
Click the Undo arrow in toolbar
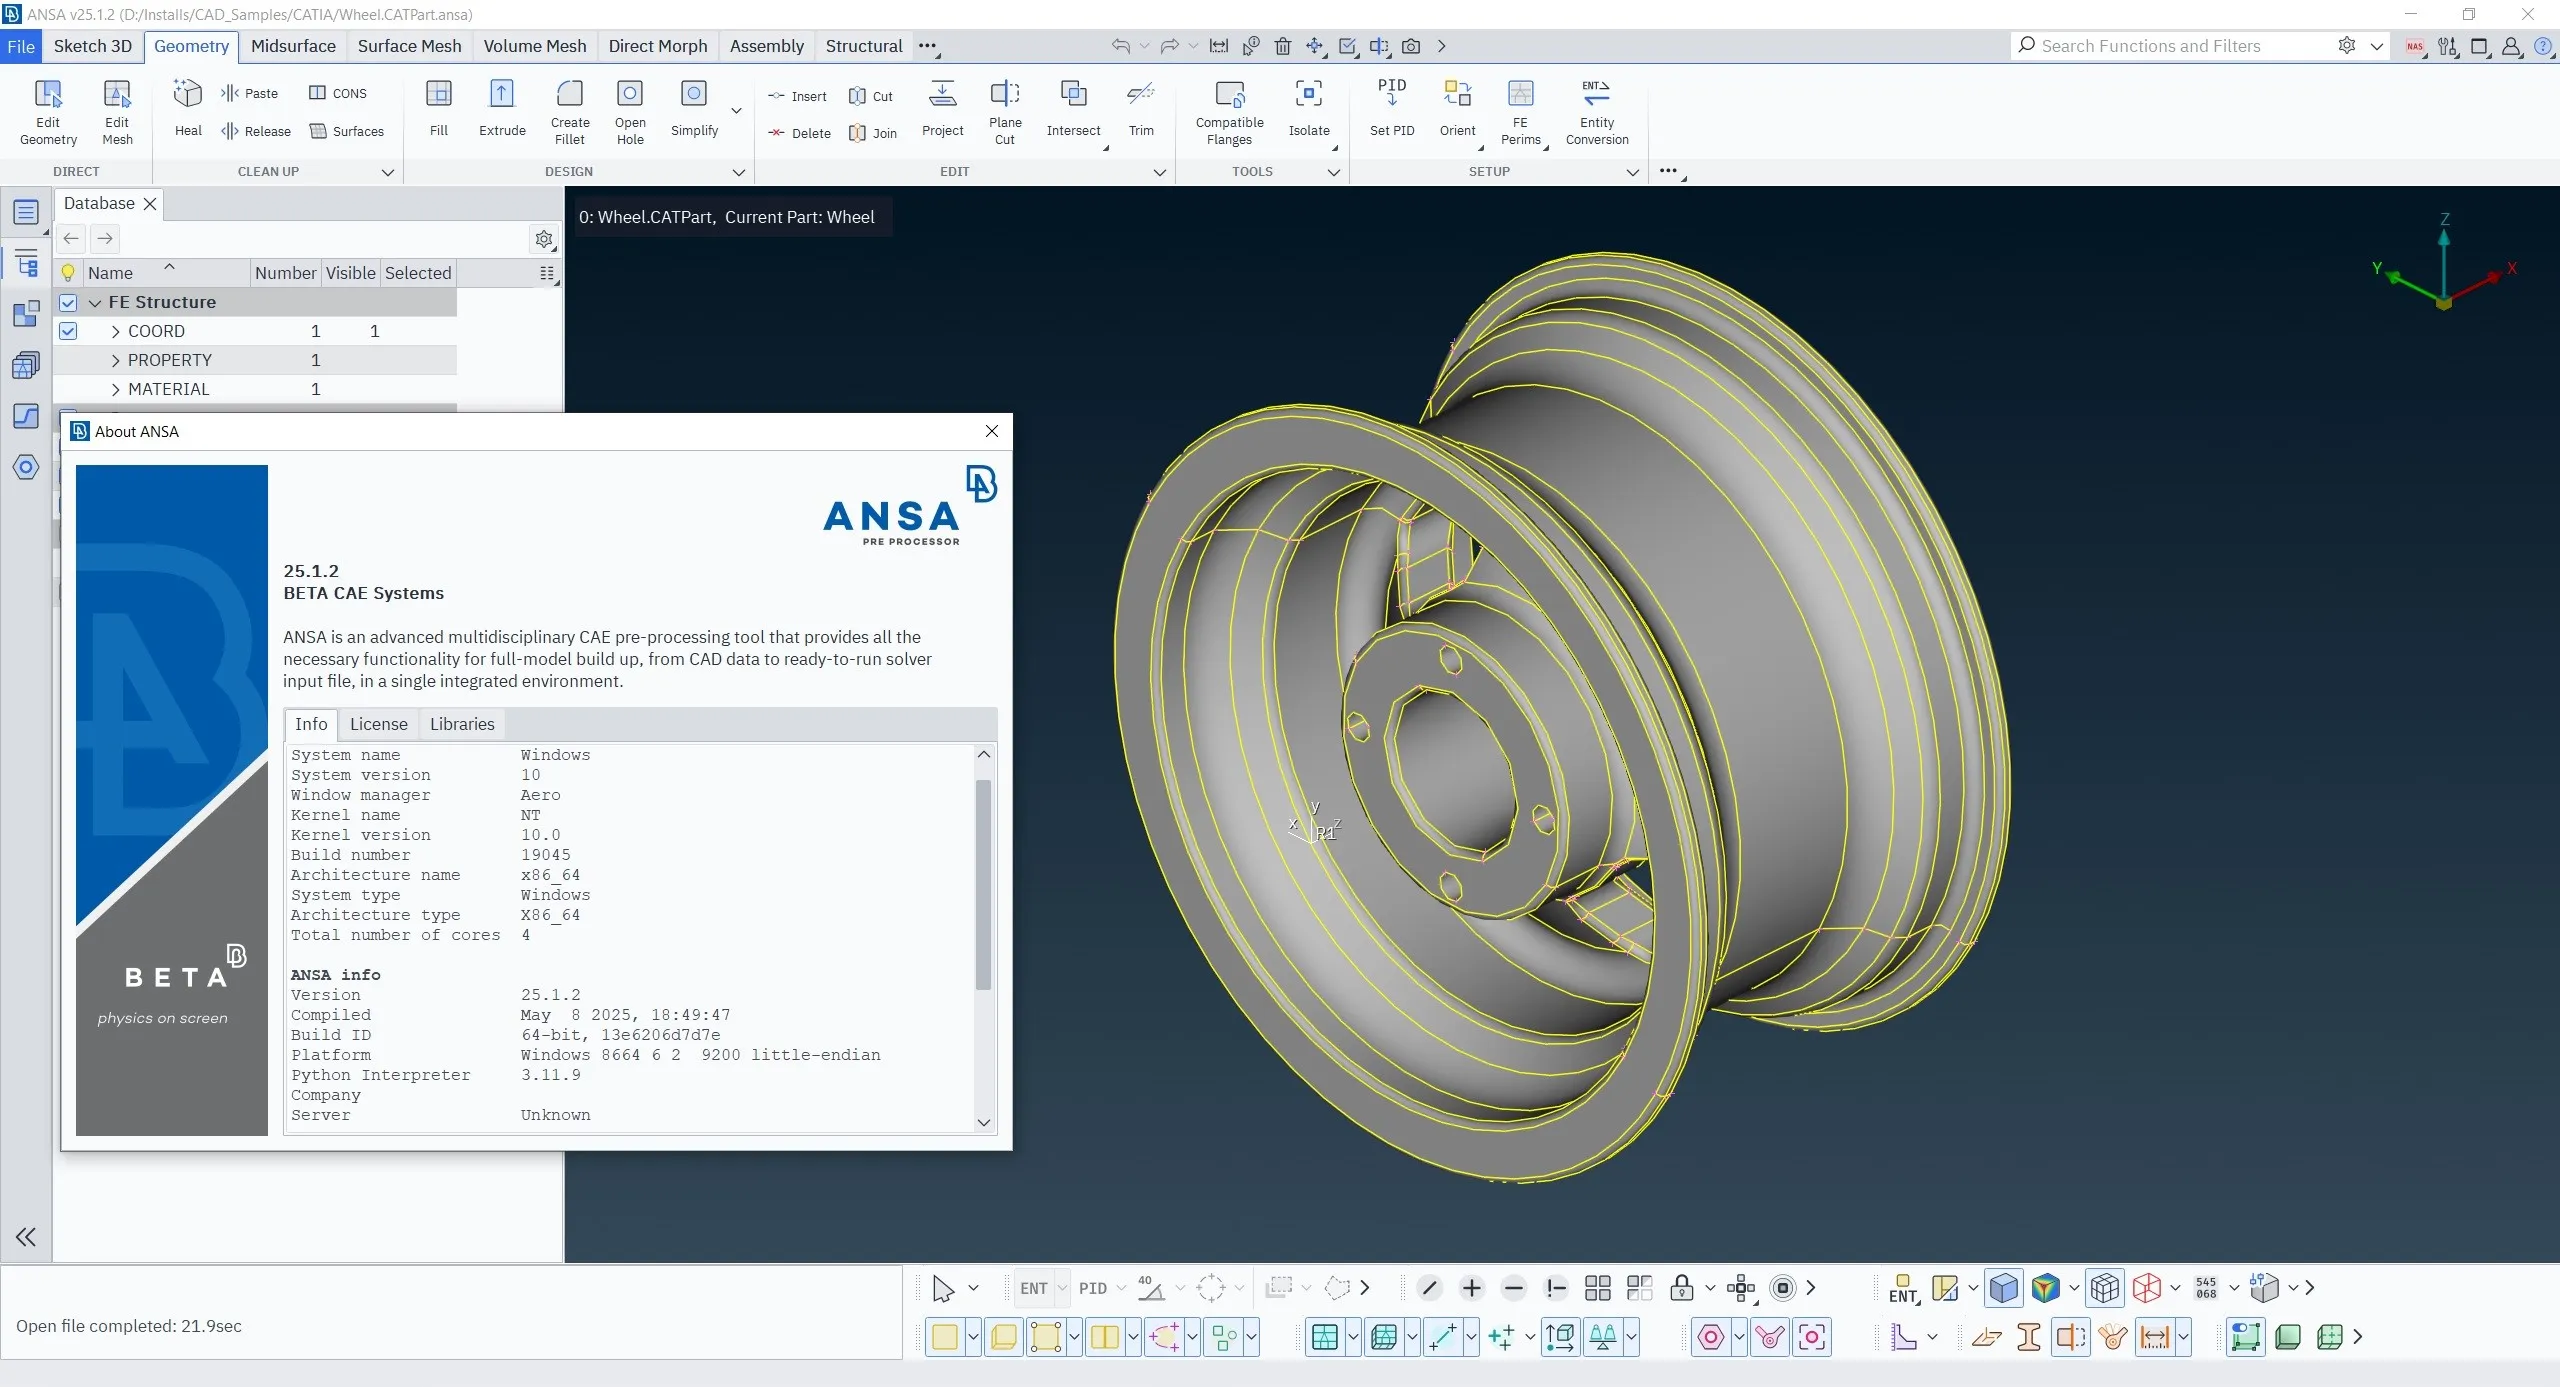pos(1120,46)
